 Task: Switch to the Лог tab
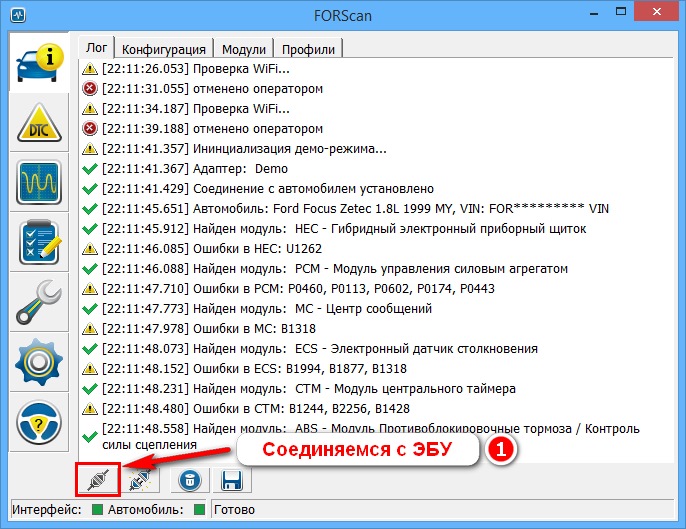pos(96,47)
